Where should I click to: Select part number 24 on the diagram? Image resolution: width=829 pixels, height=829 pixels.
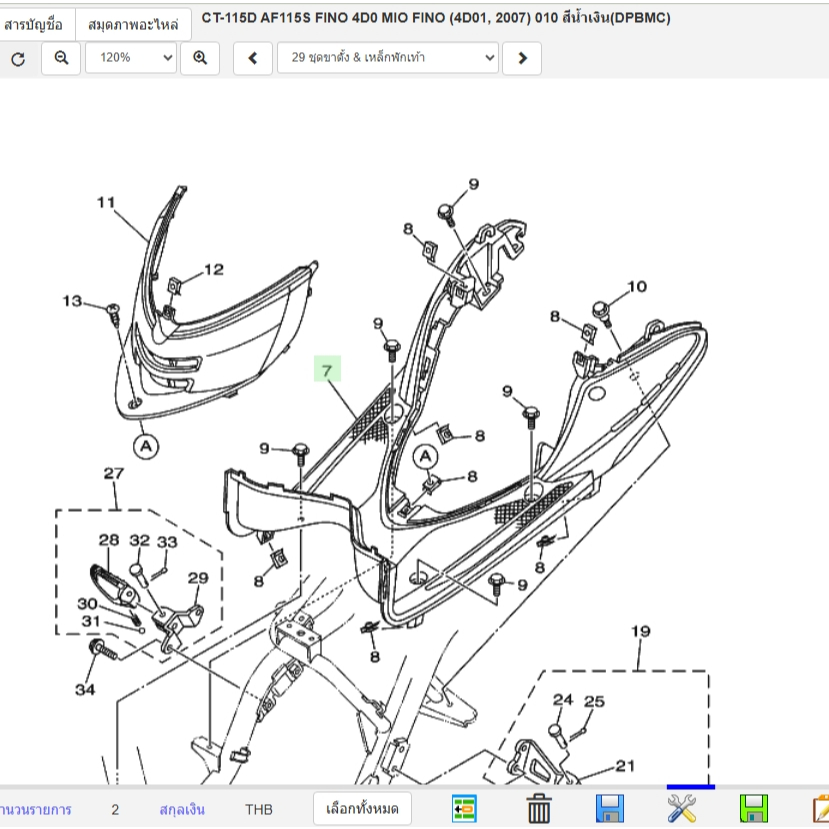click(563, 700)
